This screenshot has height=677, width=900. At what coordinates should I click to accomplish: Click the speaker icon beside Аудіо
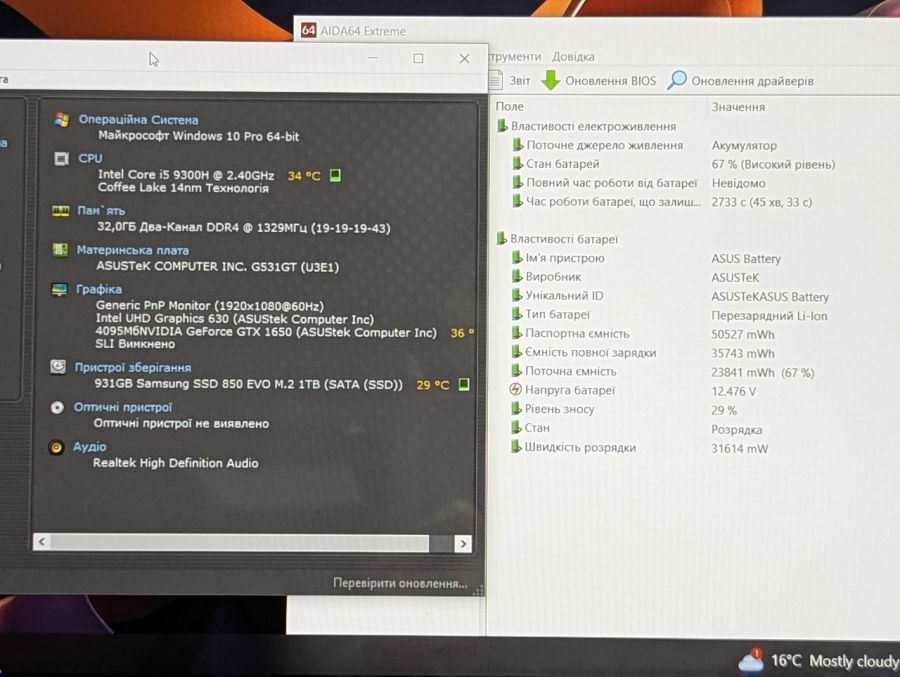tap(56, 447)
